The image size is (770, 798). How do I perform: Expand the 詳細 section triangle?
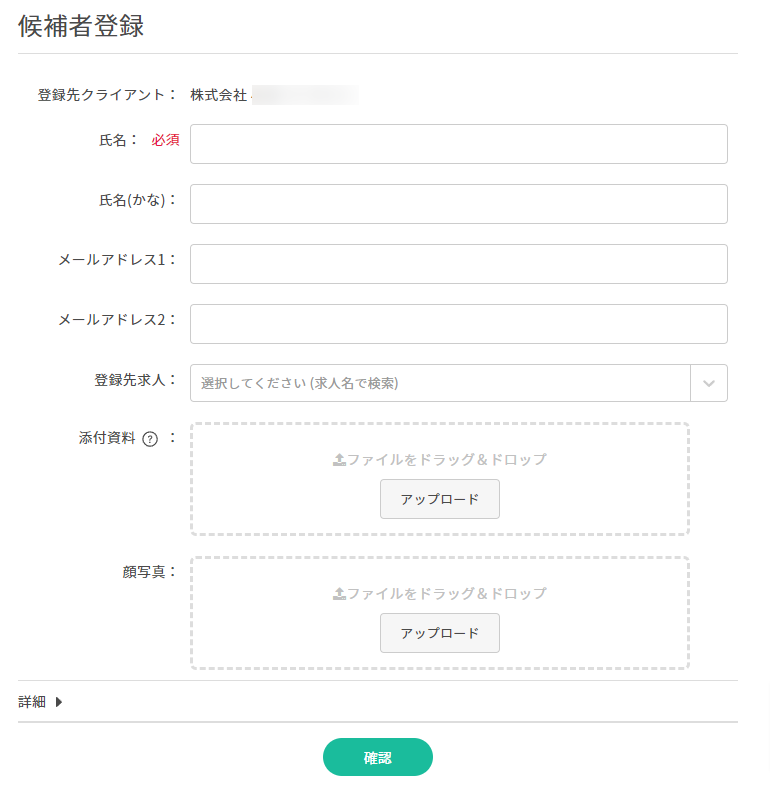click(x=59, y=702)
